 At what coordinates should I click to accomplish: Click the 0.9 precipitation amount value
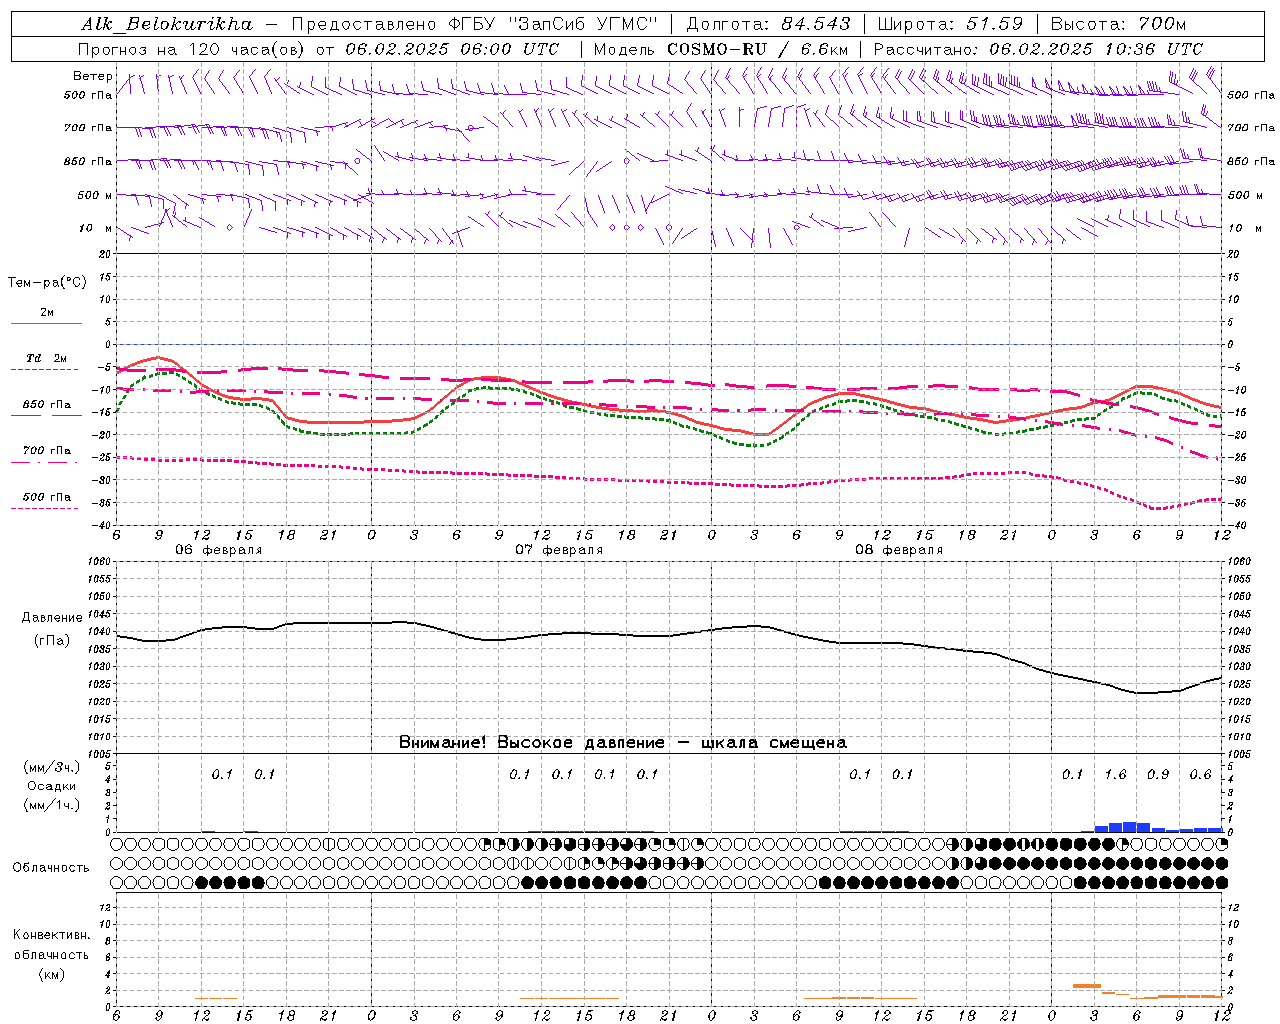[1158, 775]
